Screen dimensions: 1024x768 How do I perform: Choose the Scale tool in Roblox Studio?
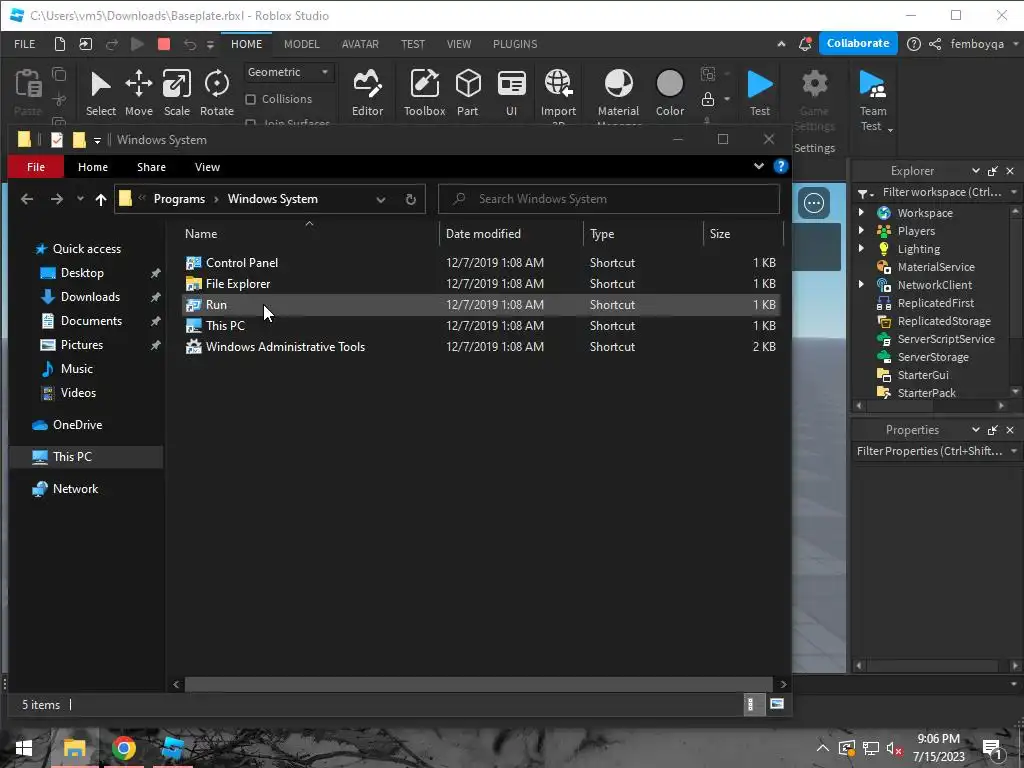(x=176, y=93)
